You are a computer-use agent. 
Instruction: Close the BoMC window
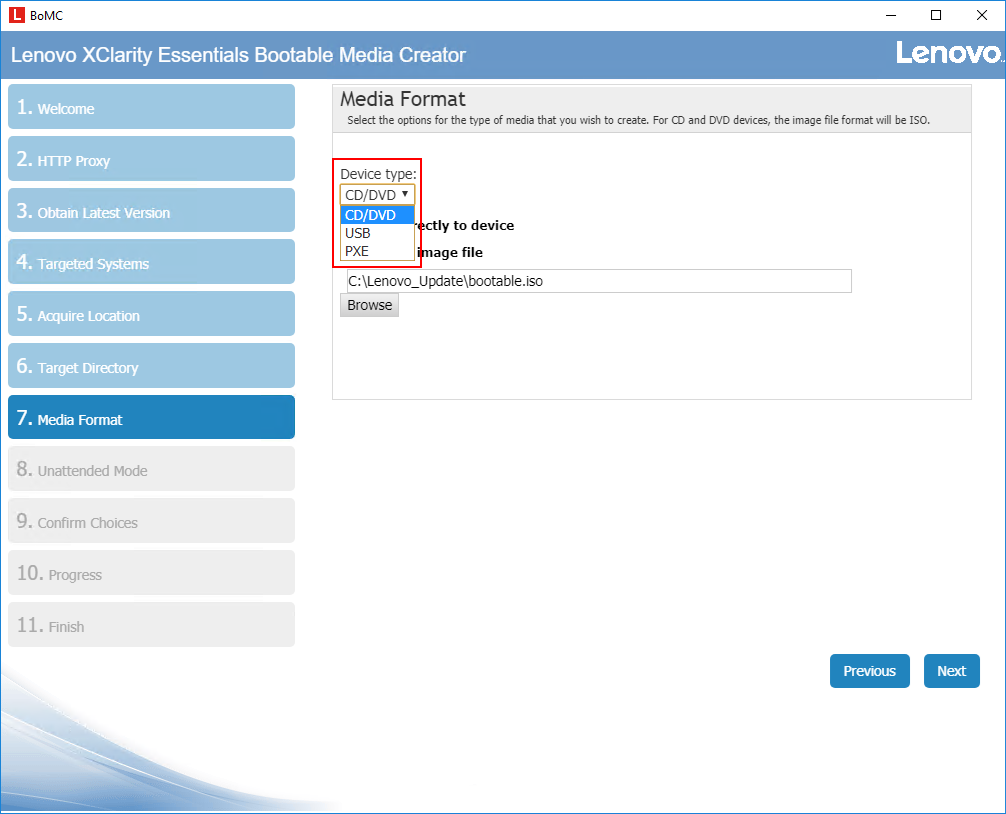click(982, 15)
